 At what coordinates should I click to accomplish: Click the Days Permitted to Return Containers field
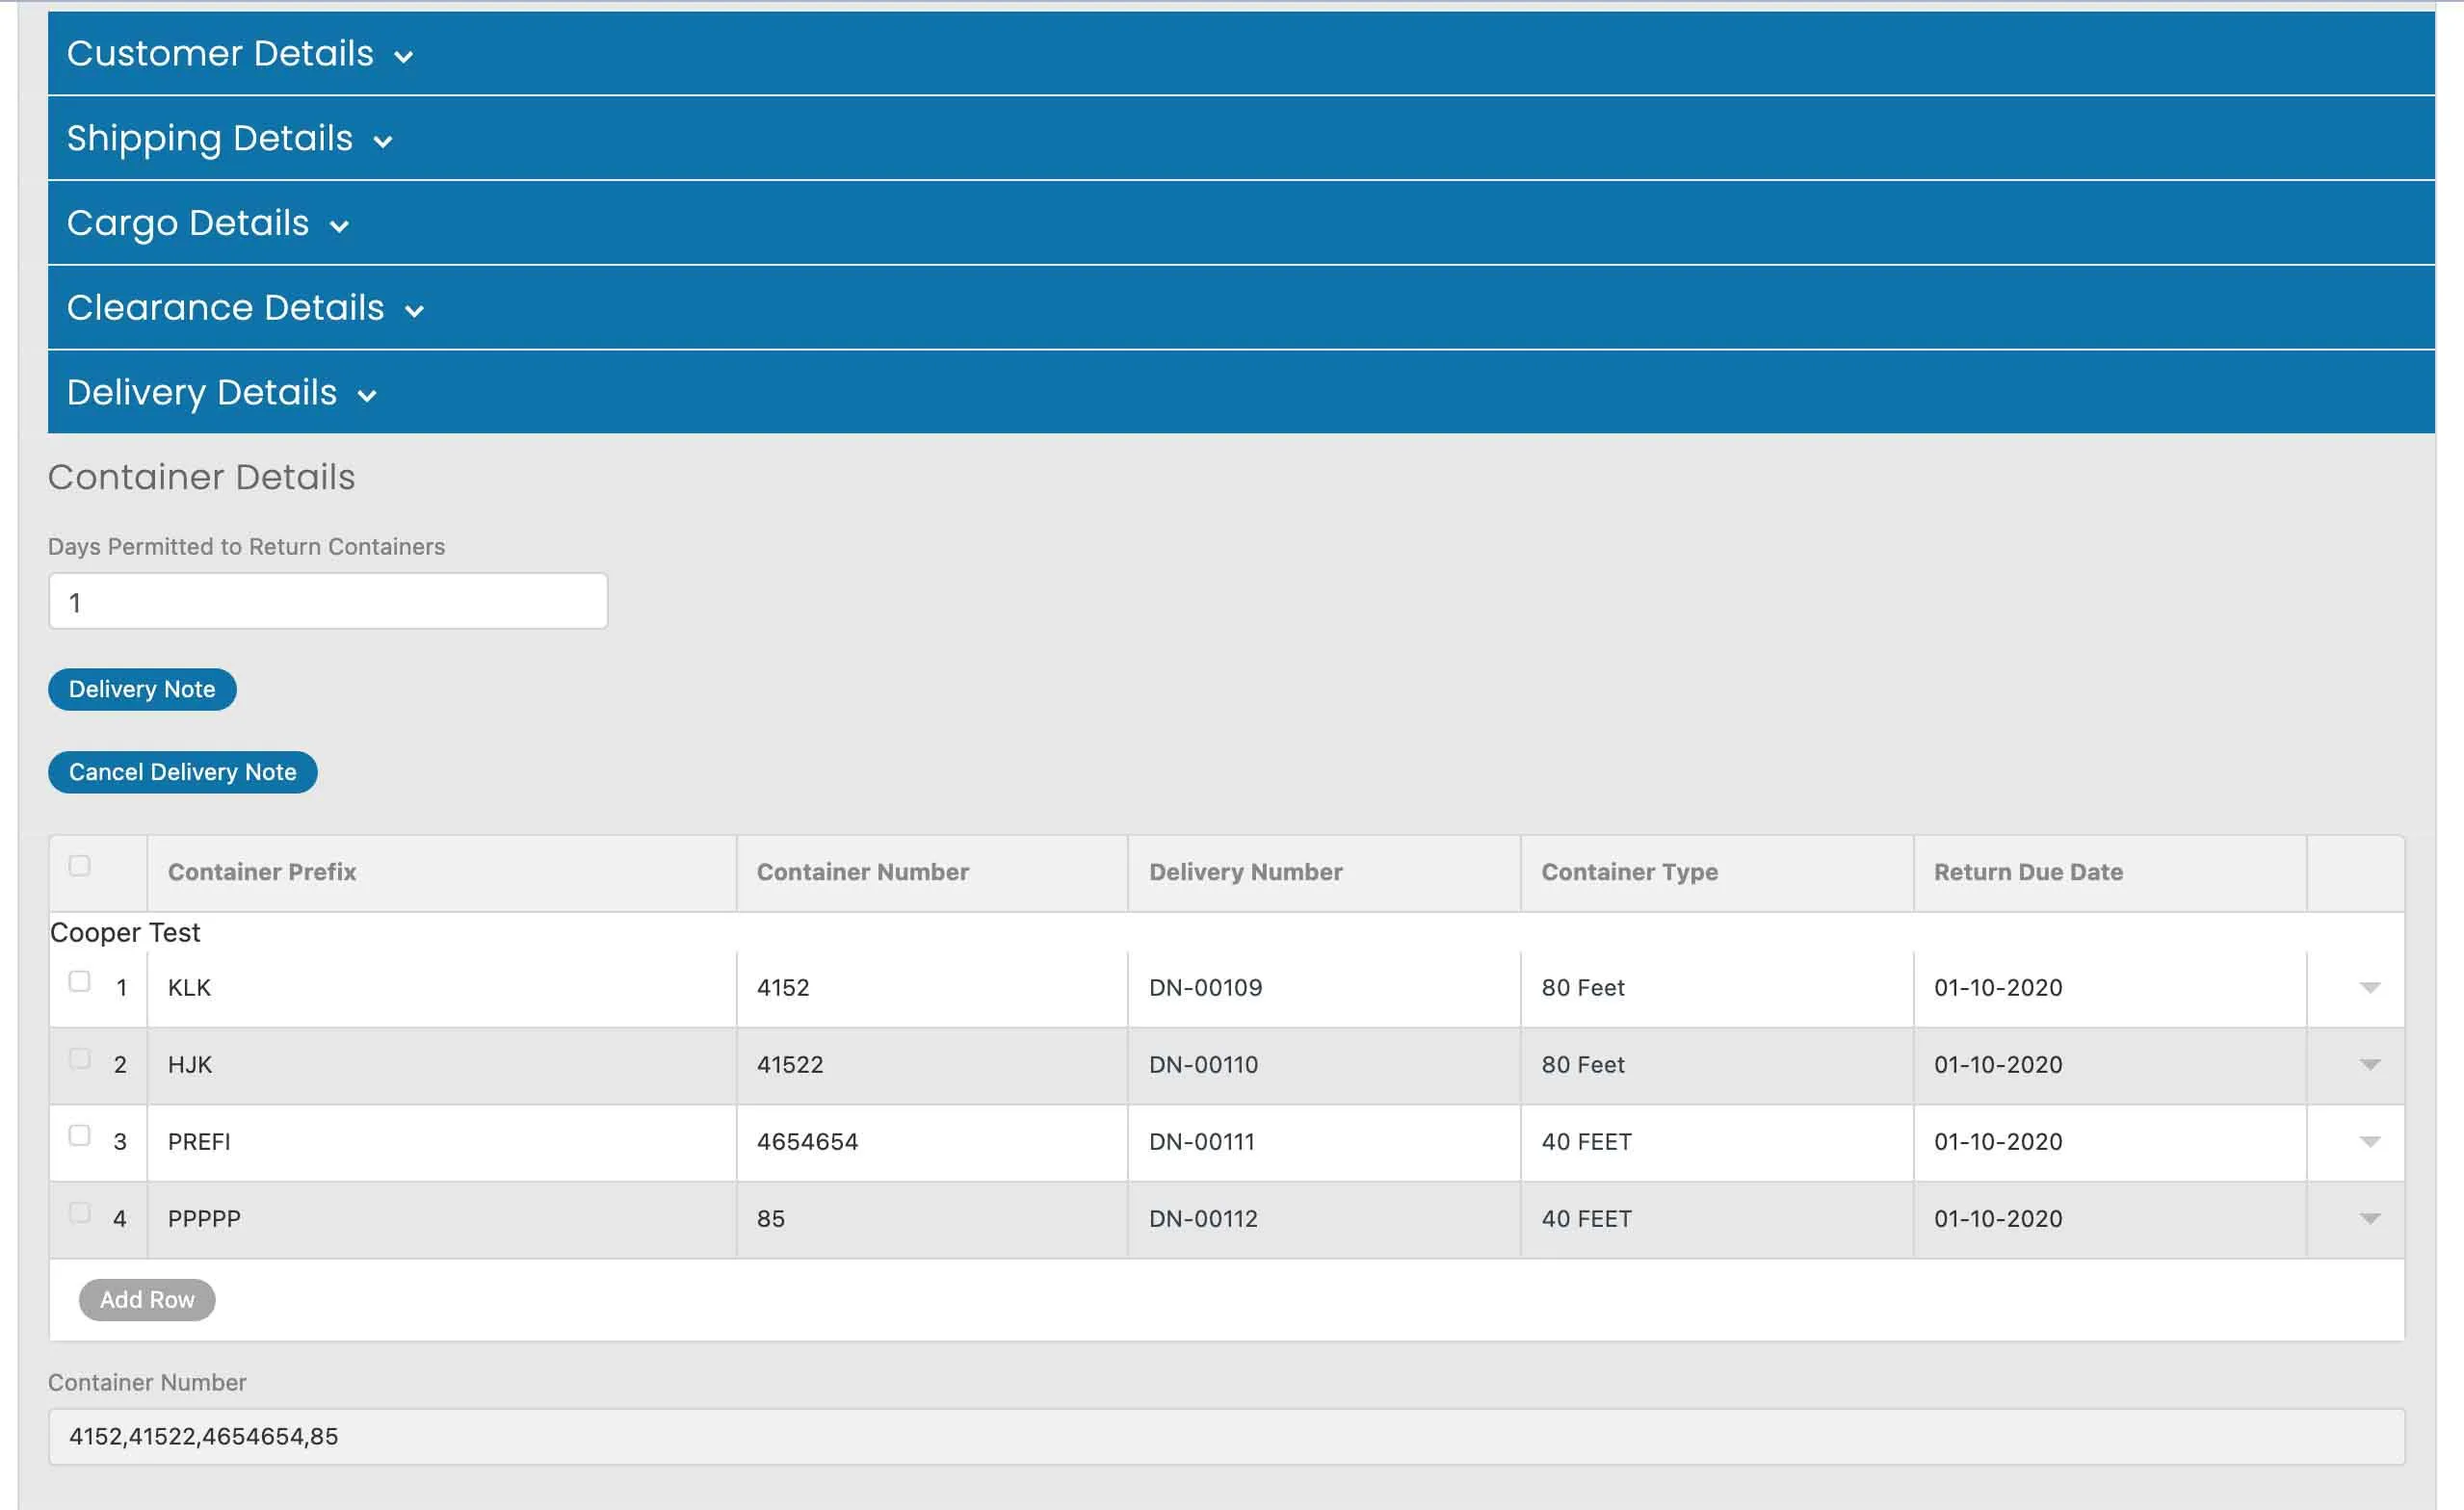click(x=327, y=601)
